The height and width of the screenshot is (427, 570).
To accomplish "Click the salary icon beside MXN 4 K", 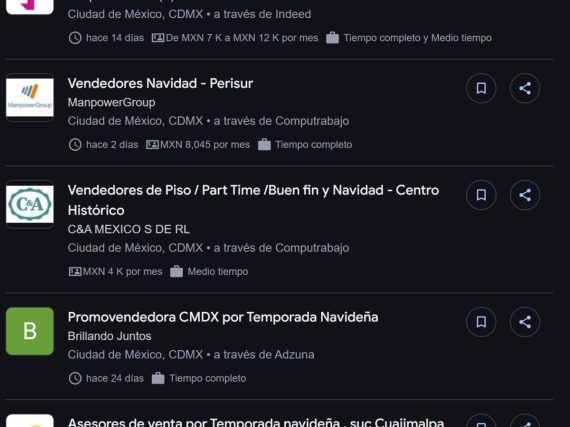I will point(75,271).
